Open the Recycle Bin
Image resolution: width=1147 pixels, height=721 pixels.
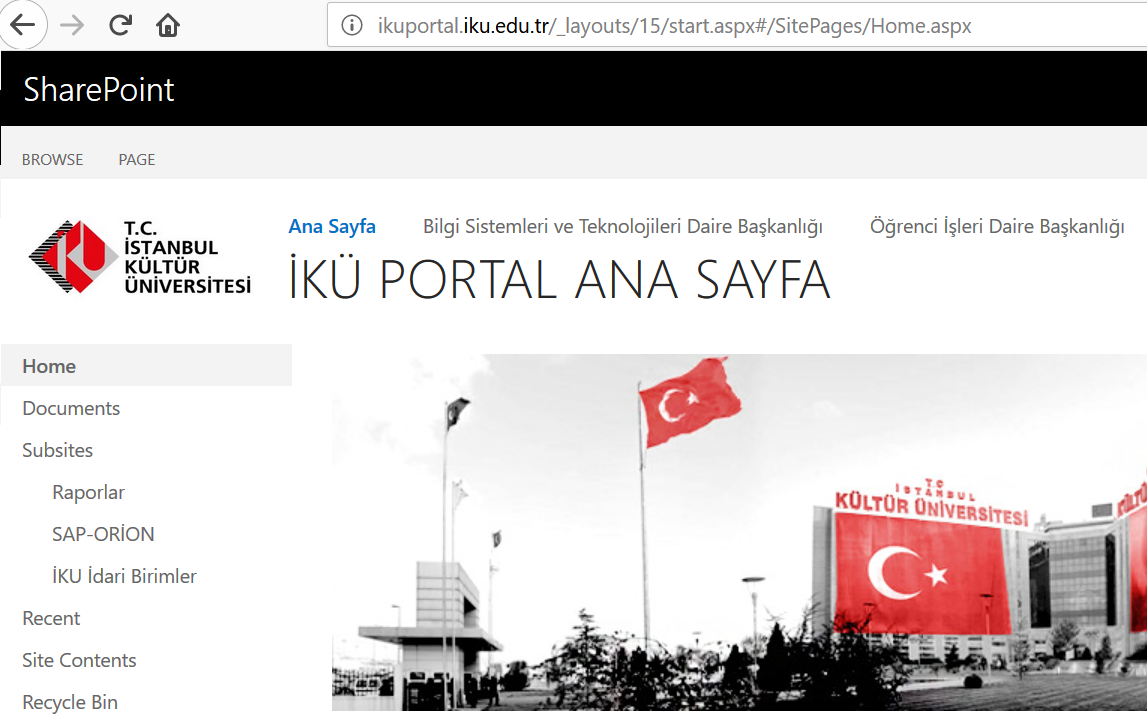(x=70, y=702)
